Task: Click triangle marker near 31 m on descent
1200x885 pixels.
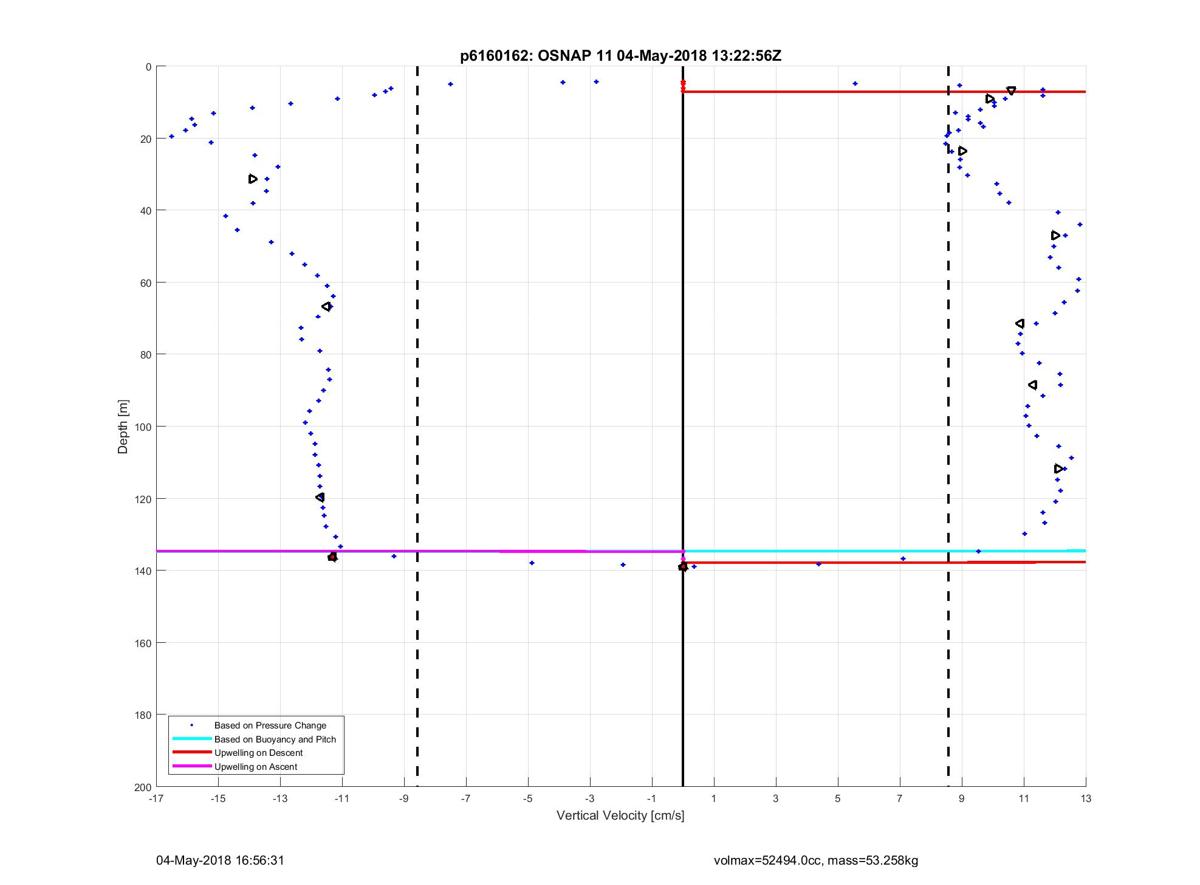Action: click(253, 179)
